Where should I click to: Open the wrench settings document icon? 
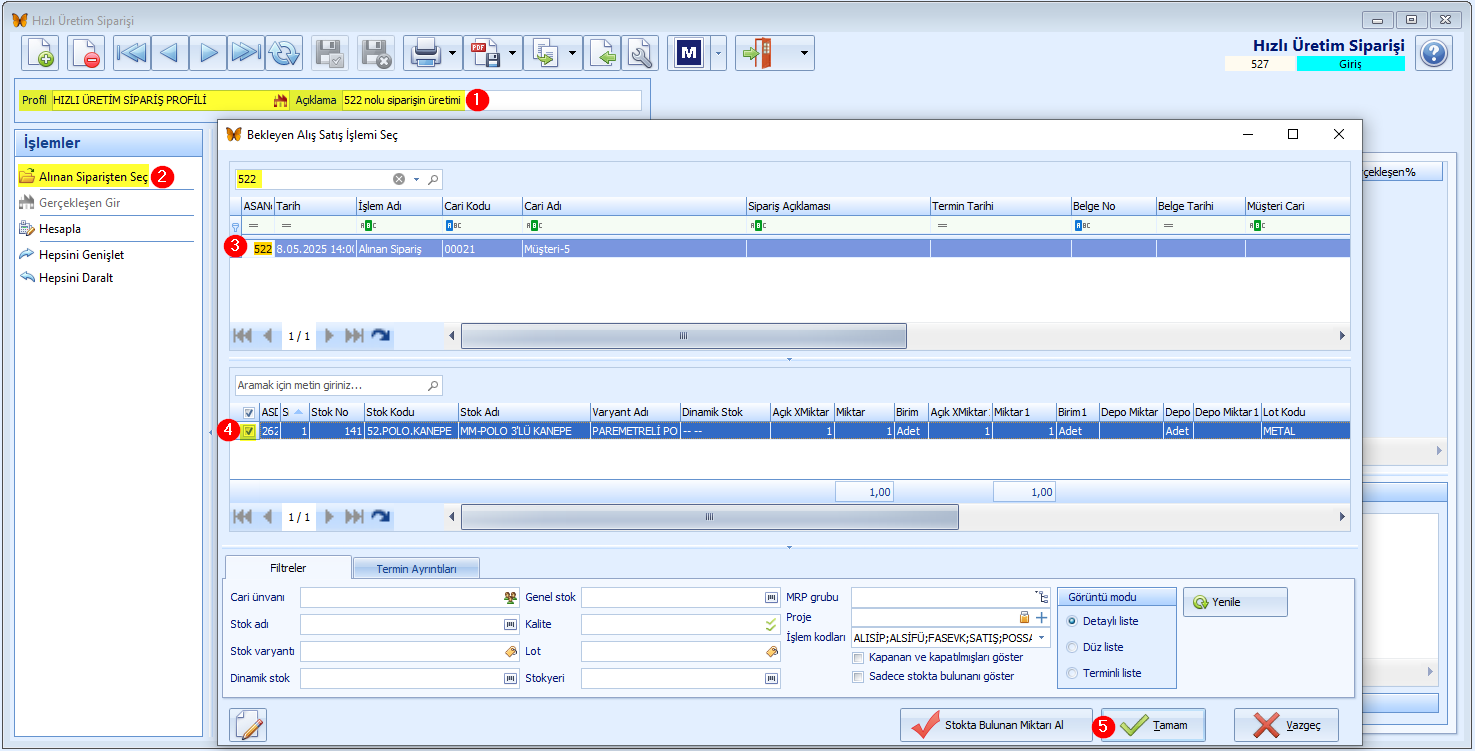(x=640, y=53)
